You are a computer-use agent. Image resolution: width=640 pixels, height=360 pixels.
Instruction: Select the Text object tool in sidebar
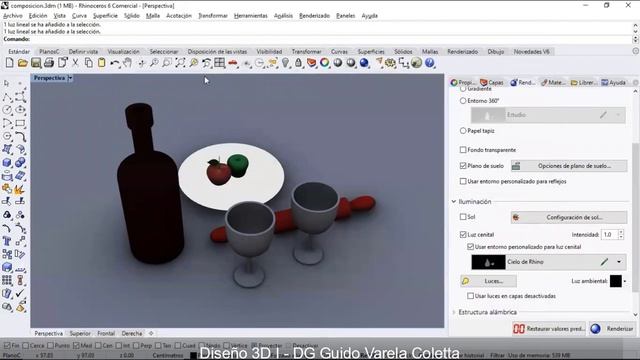pyautogui.click(x=7, y=241)
